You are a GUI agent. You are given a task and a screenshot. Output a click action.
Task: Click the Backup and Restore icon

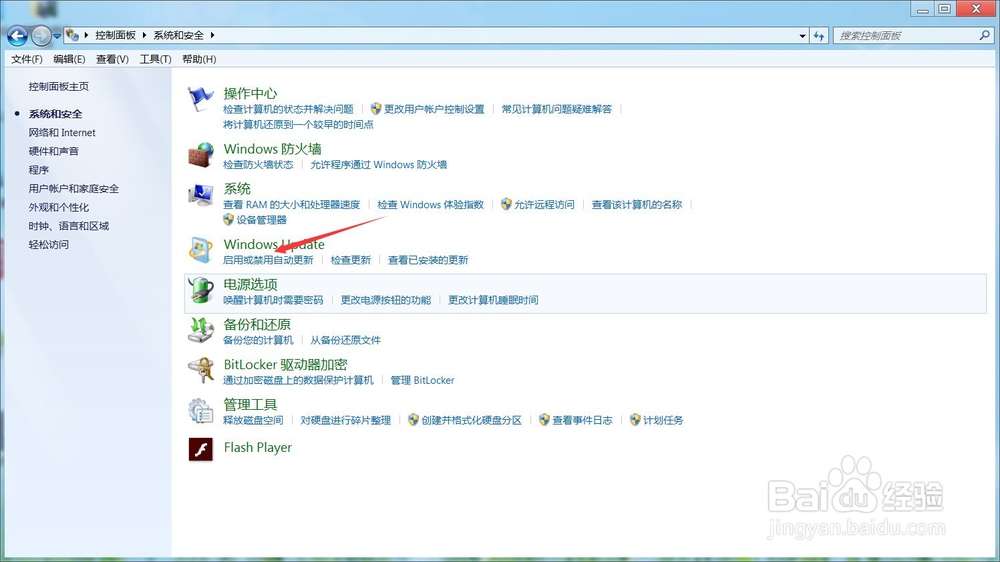point(201,330)
